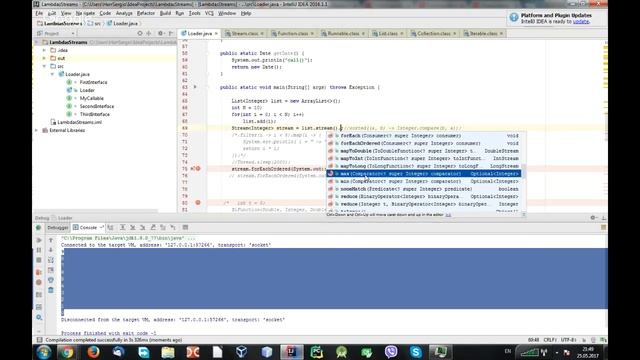Click the Loader.java breadcrumb in navigation bar

122,24
